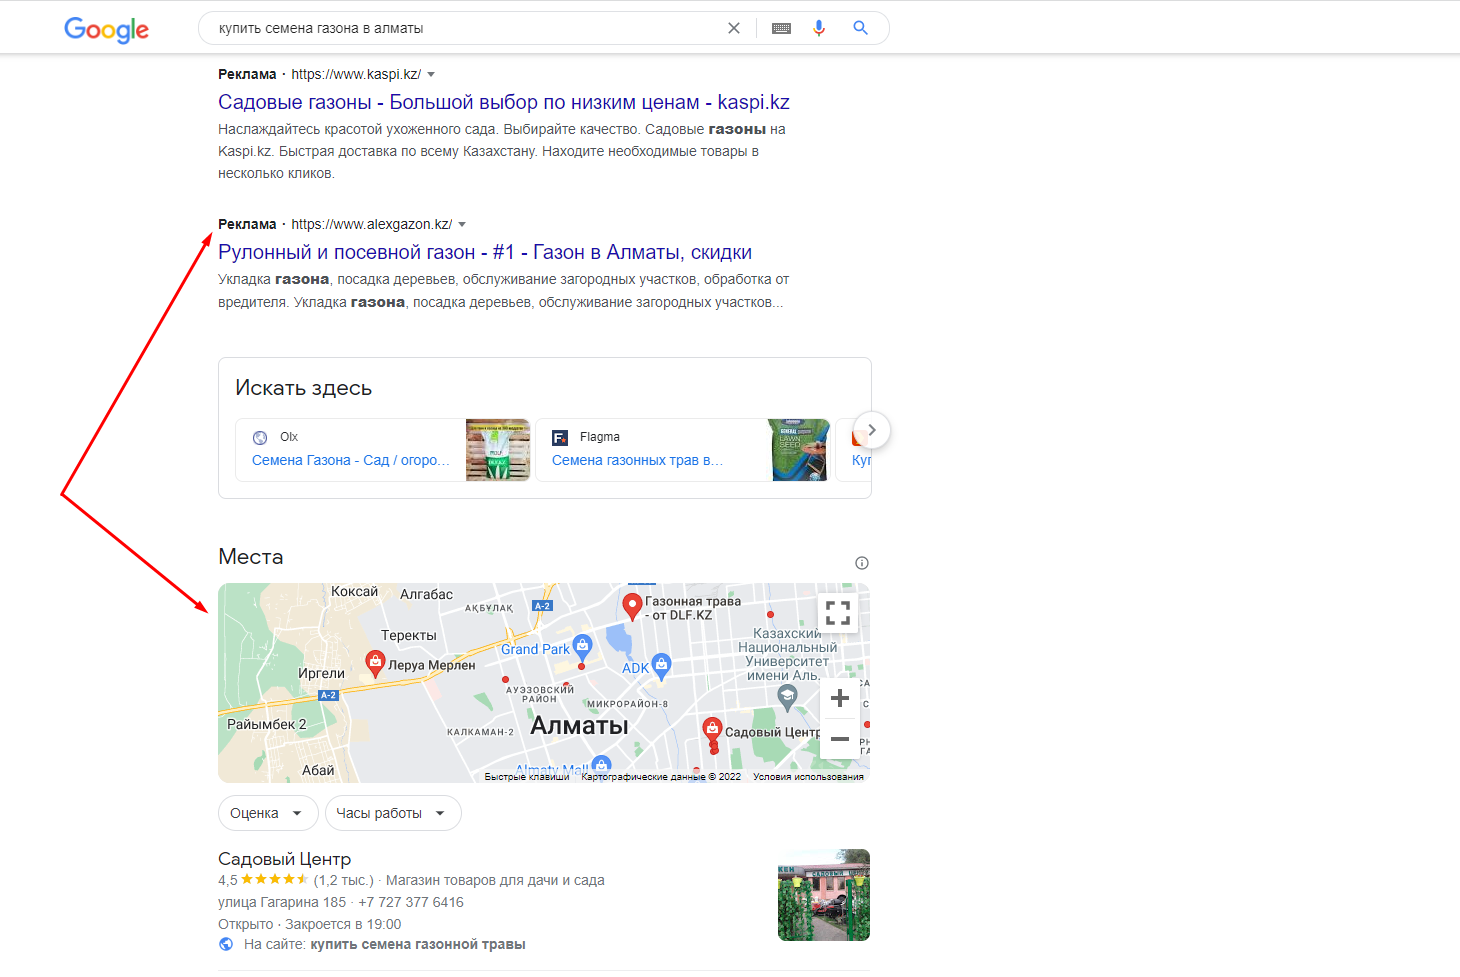The image size is (1460, 977).
Task: Select the university pin on the map
Action: pyautogui.click(x=788, y=697)
